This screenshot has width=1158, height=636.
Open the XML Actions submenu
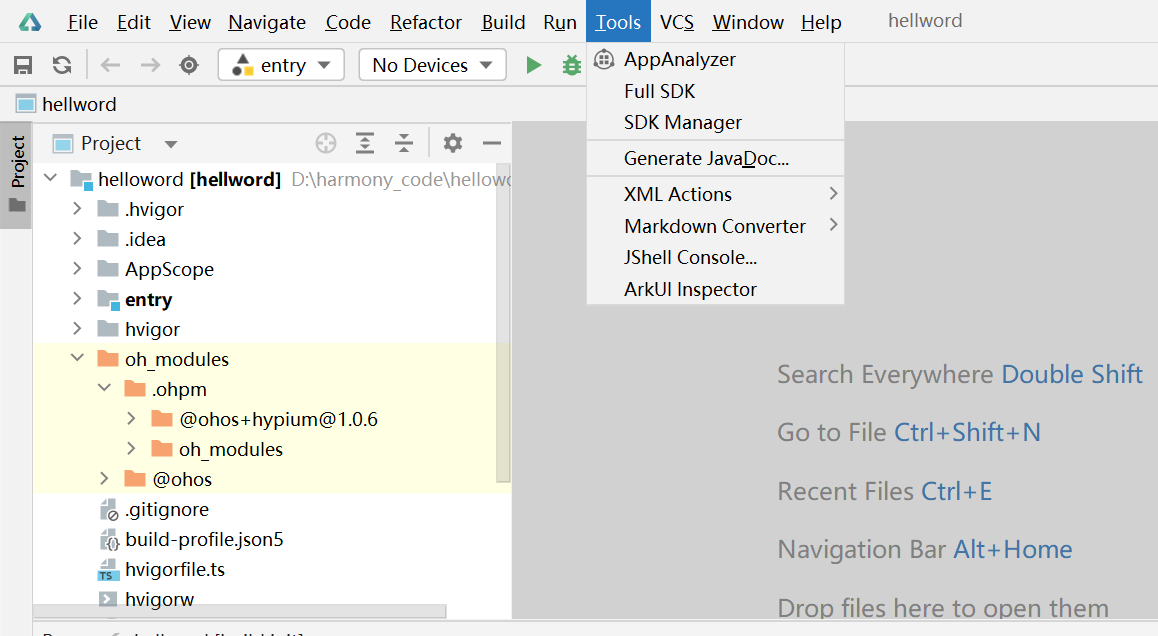pyautogui.click(x=716, y=194)
